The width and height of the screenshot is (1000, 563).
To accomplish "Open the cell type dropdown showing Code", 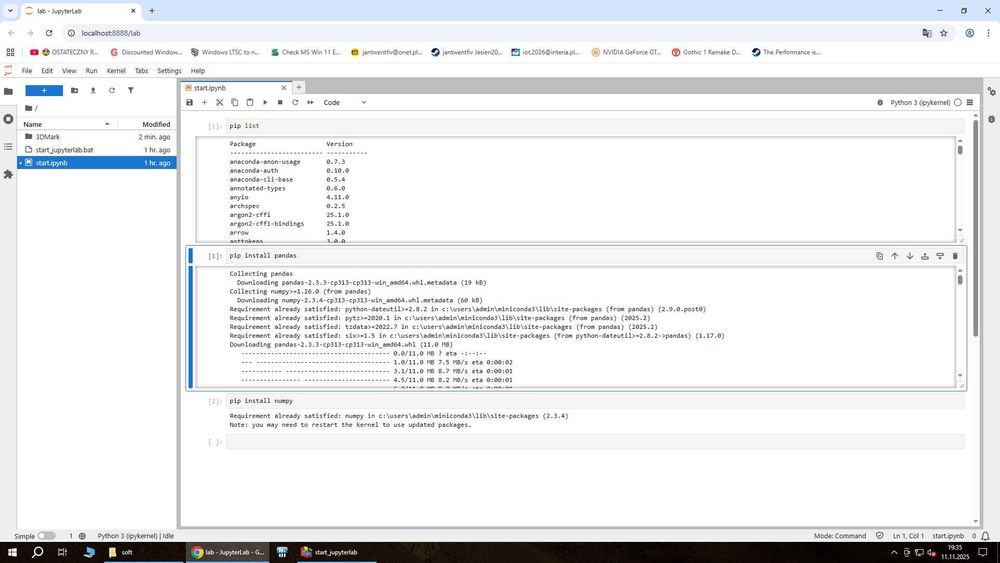I will 344,102.
